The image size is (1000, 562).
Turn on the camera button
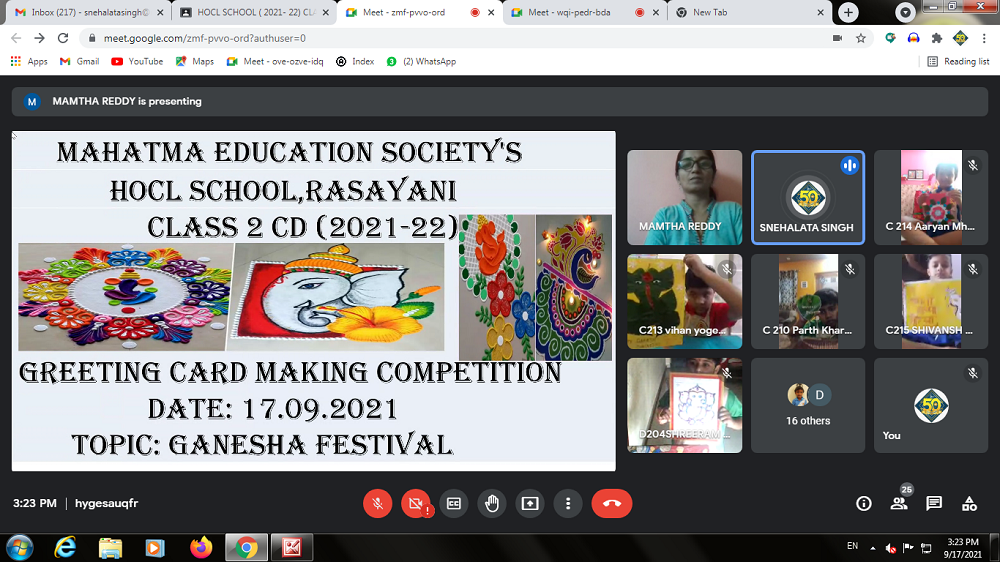(415, 504)
